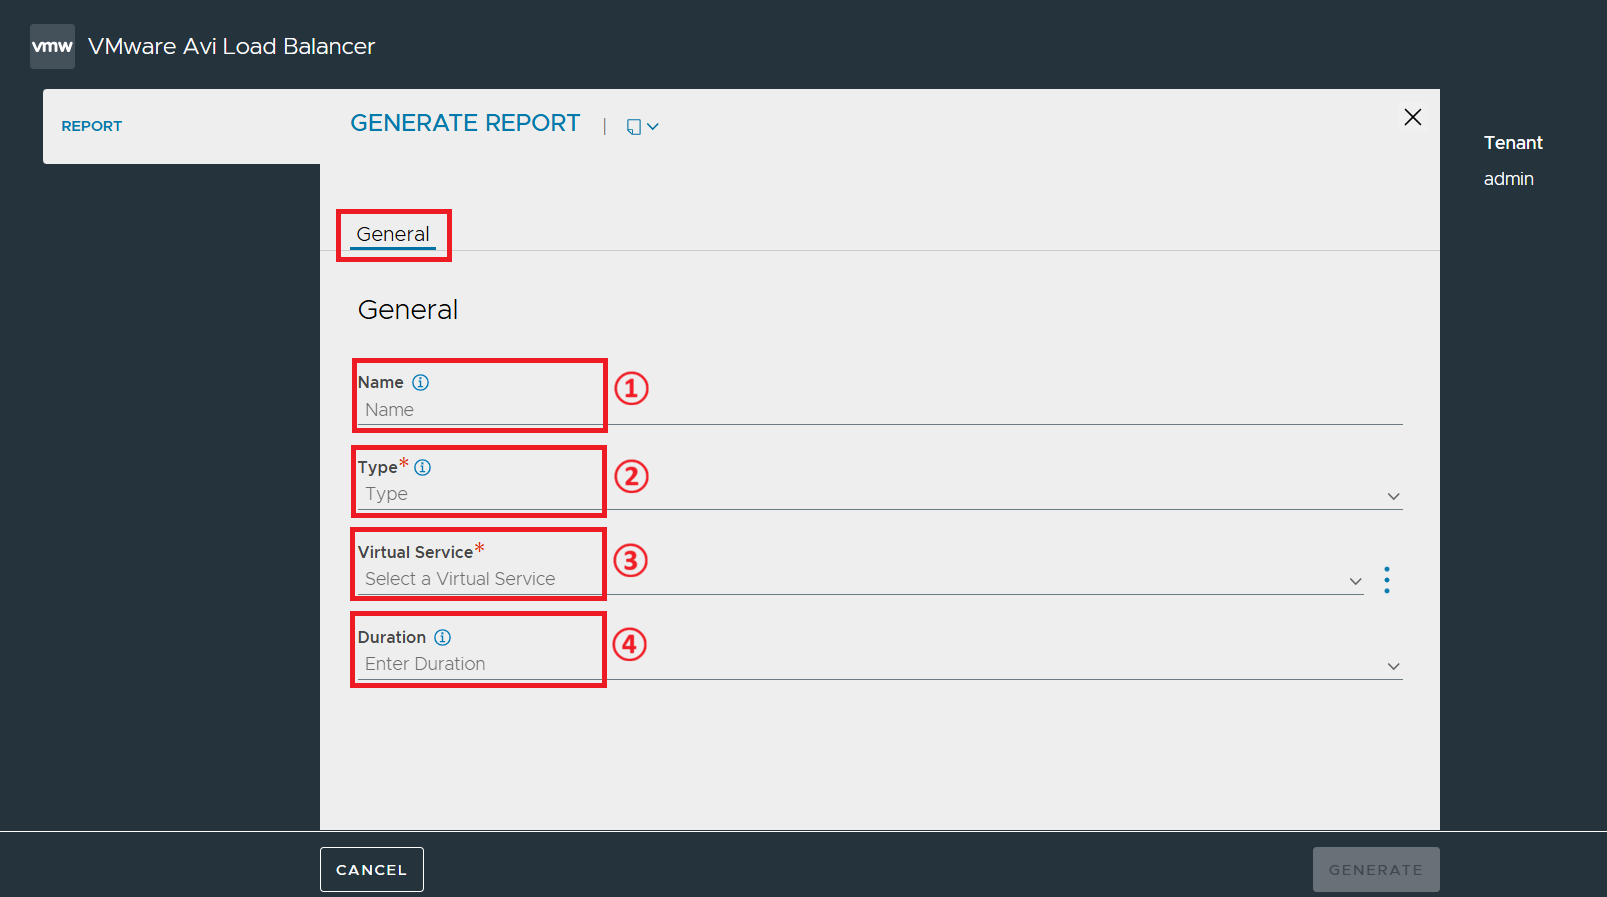1607x897 pixels.
Task: Expand the Duration dropdown arrow
Action: [1394, 666]
